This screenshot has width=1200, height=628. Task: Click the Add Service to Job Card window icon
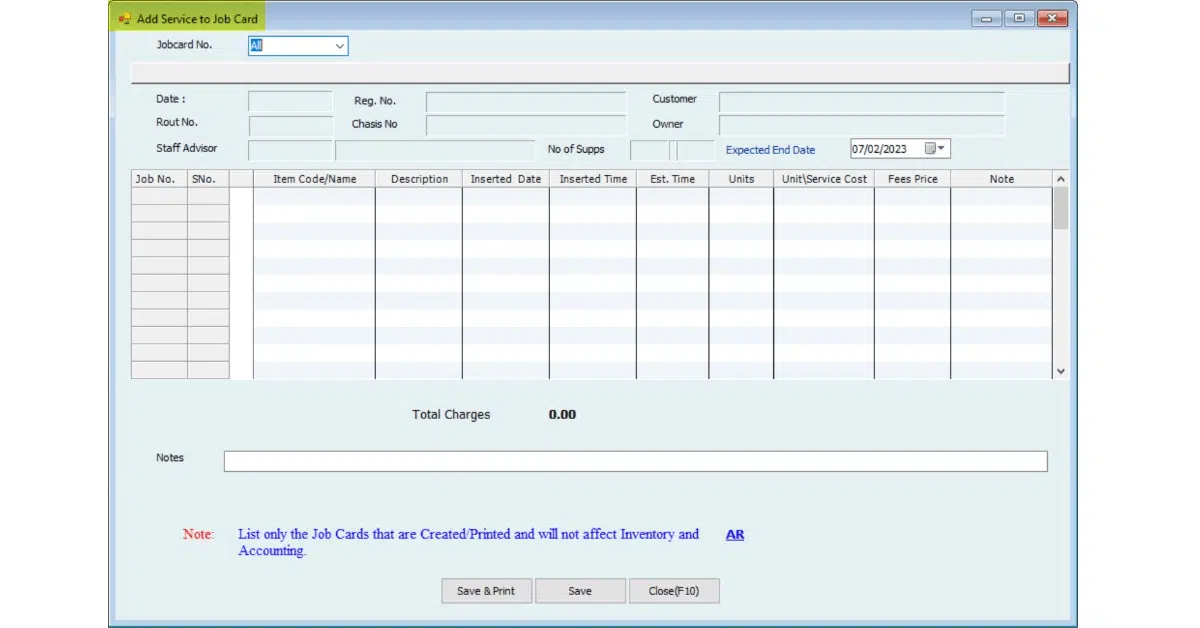[x=125, y=18]
